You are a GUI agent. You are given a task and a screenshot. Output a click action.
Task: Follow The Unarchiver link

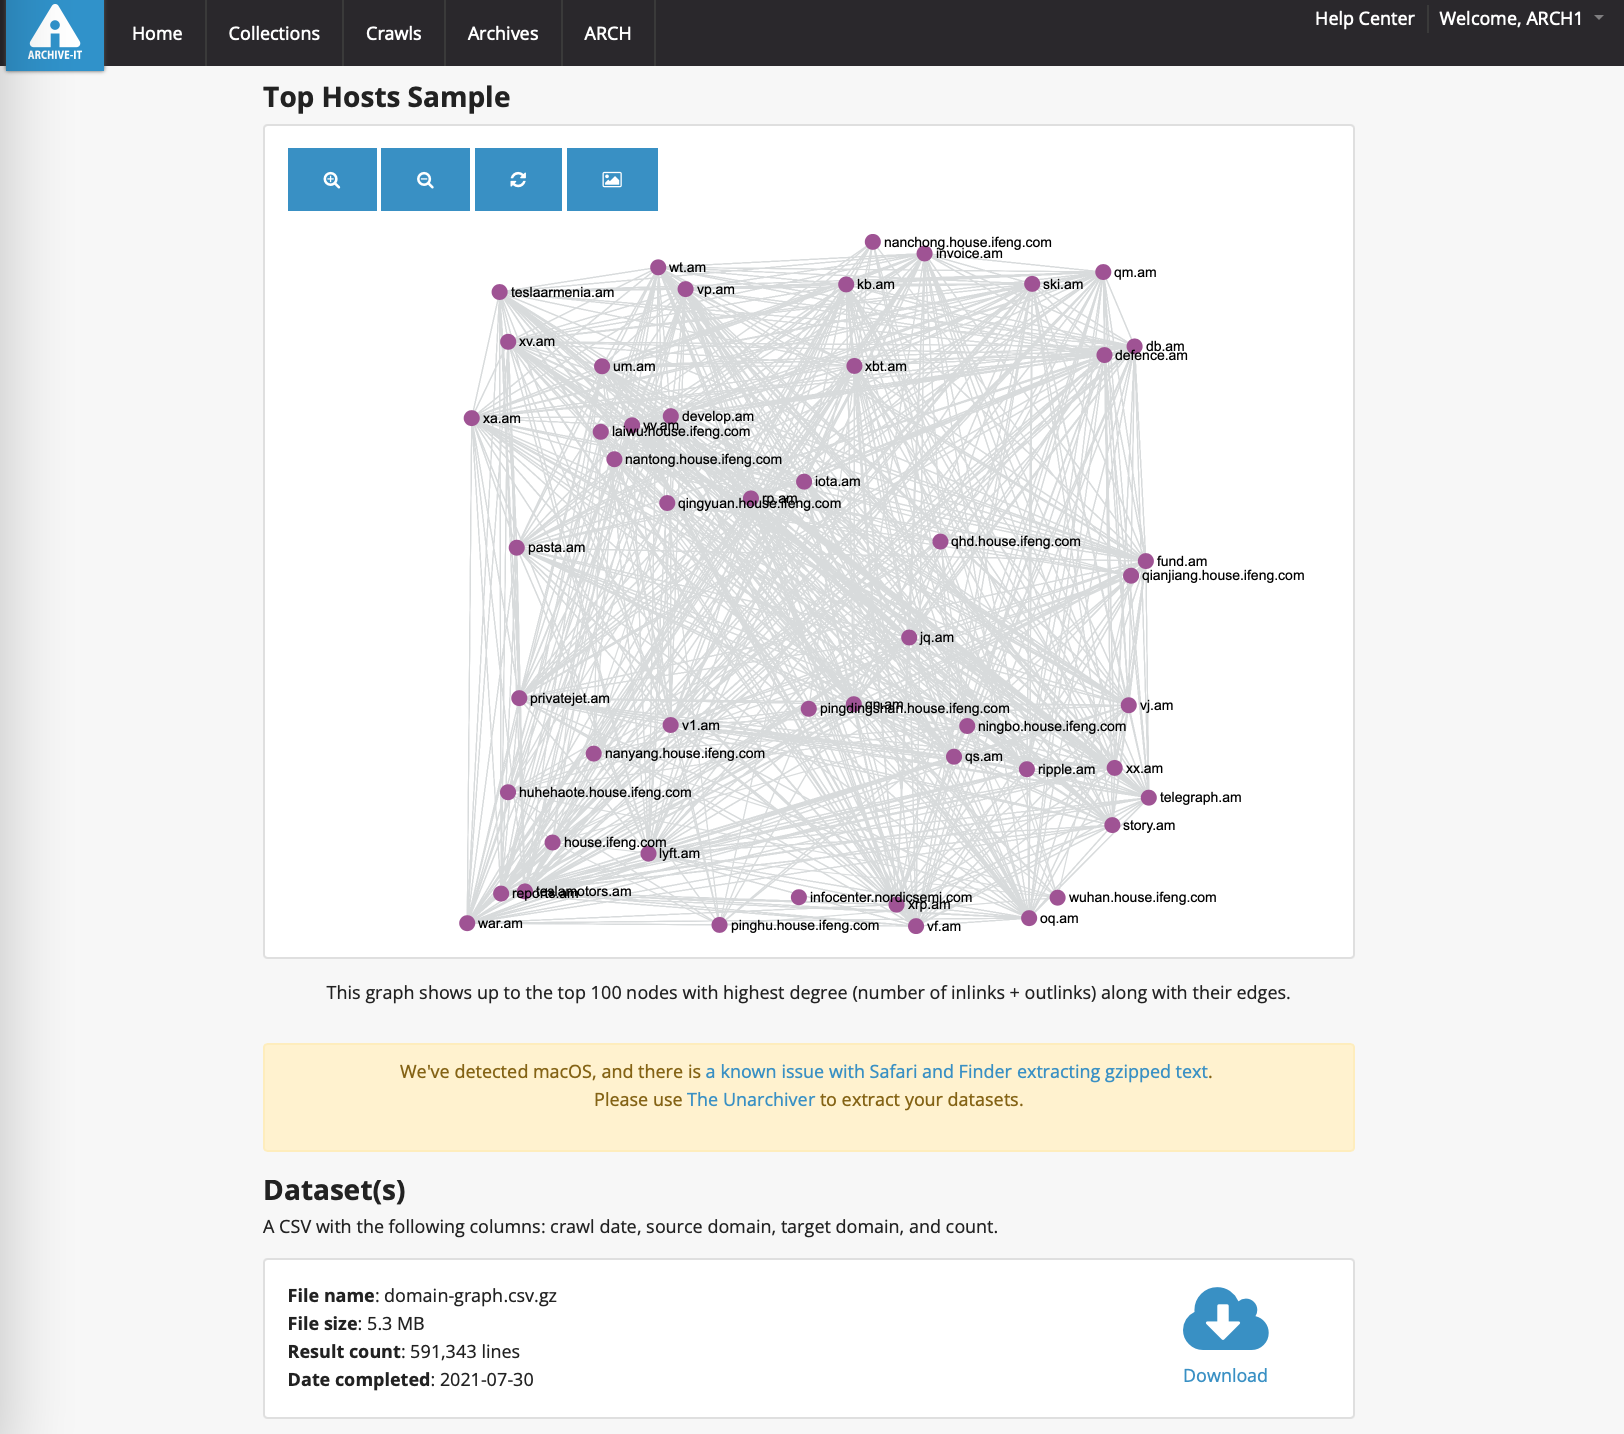click(750, 1100)
